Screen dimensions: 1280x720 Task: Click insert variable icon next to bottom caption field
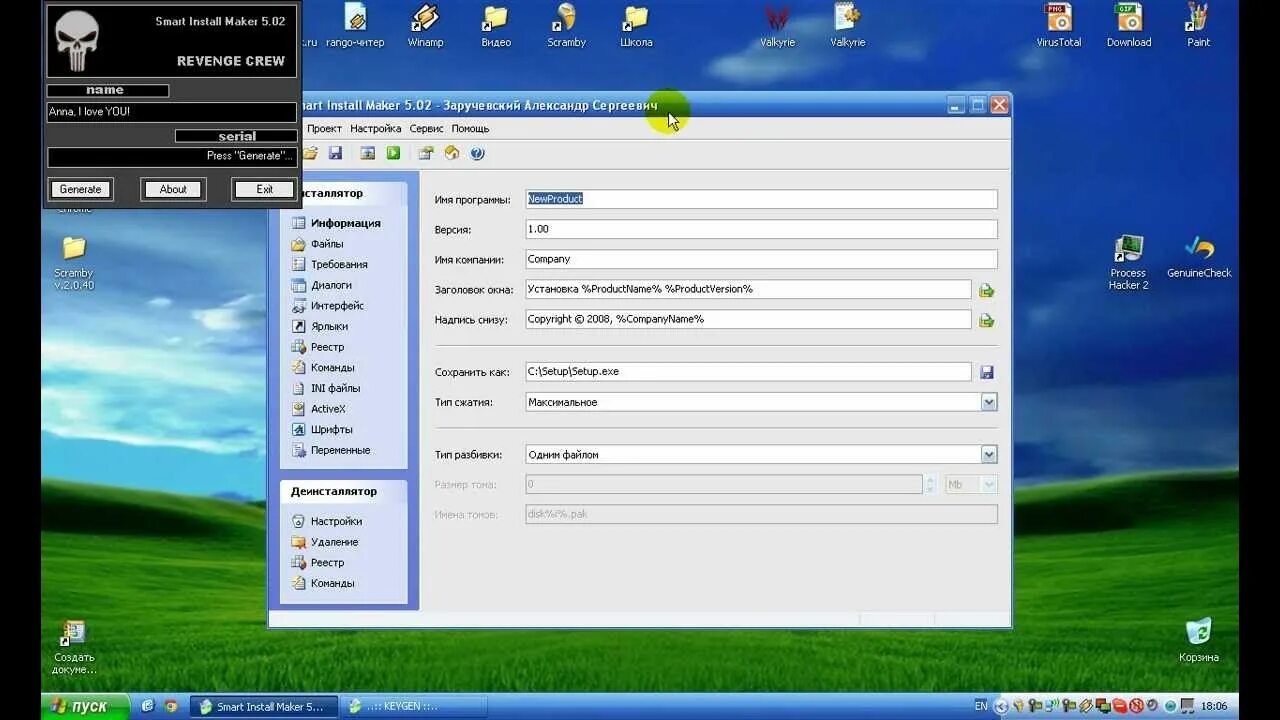(987, 320)
